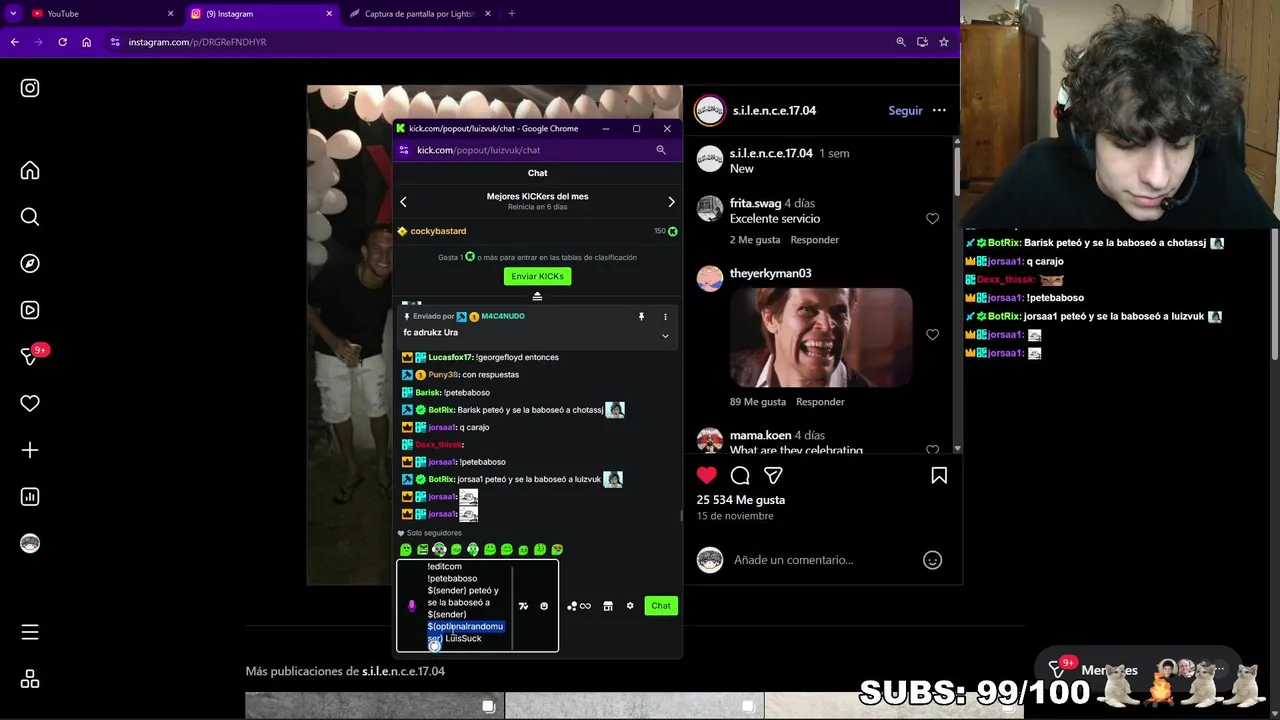Like theyerkyman03's comment heart
The image size is (1280, 720).
coord(932,335)
